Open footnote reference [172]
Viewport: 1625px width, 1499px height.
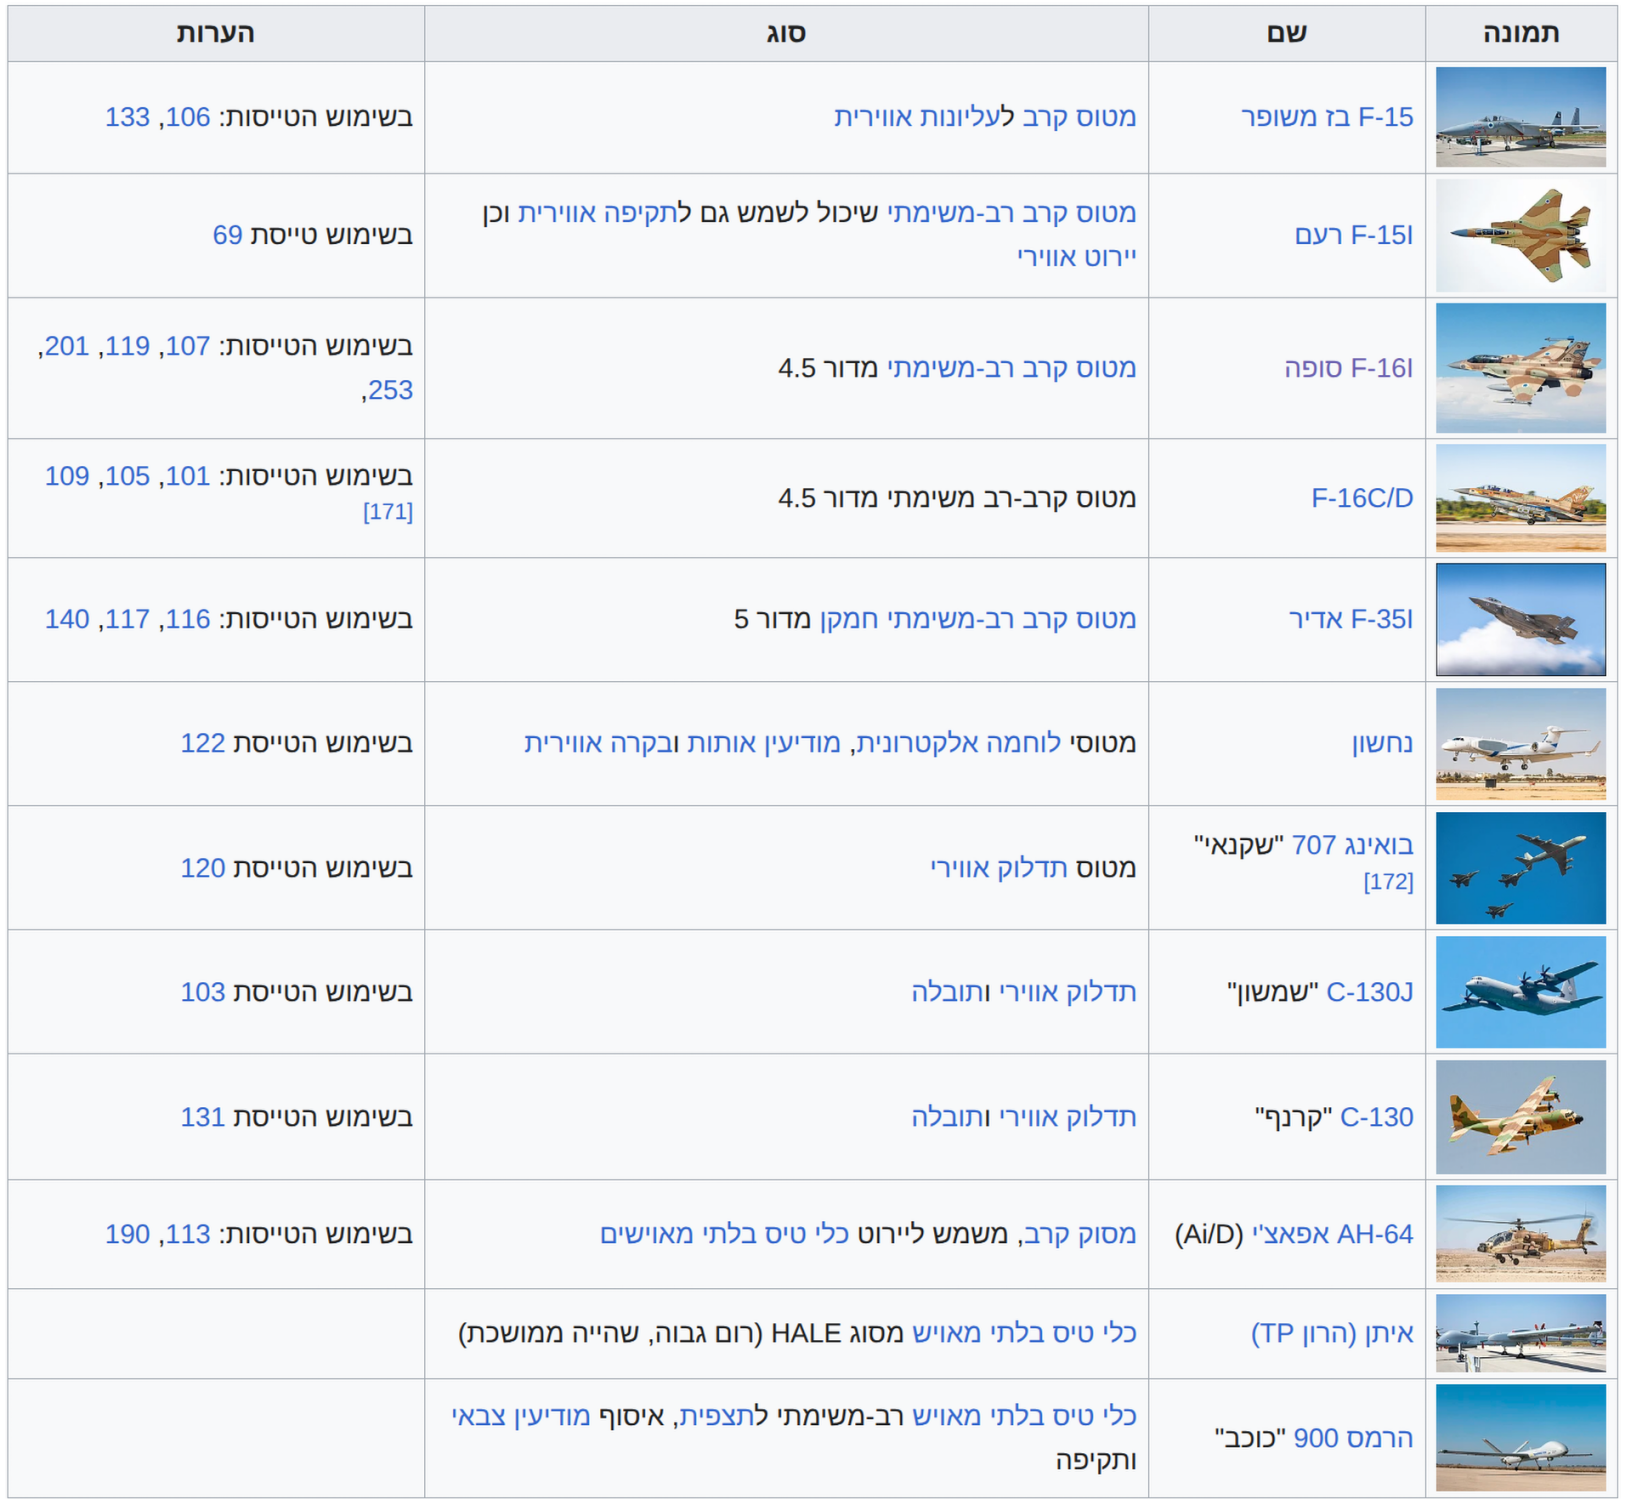(1389, 882)
